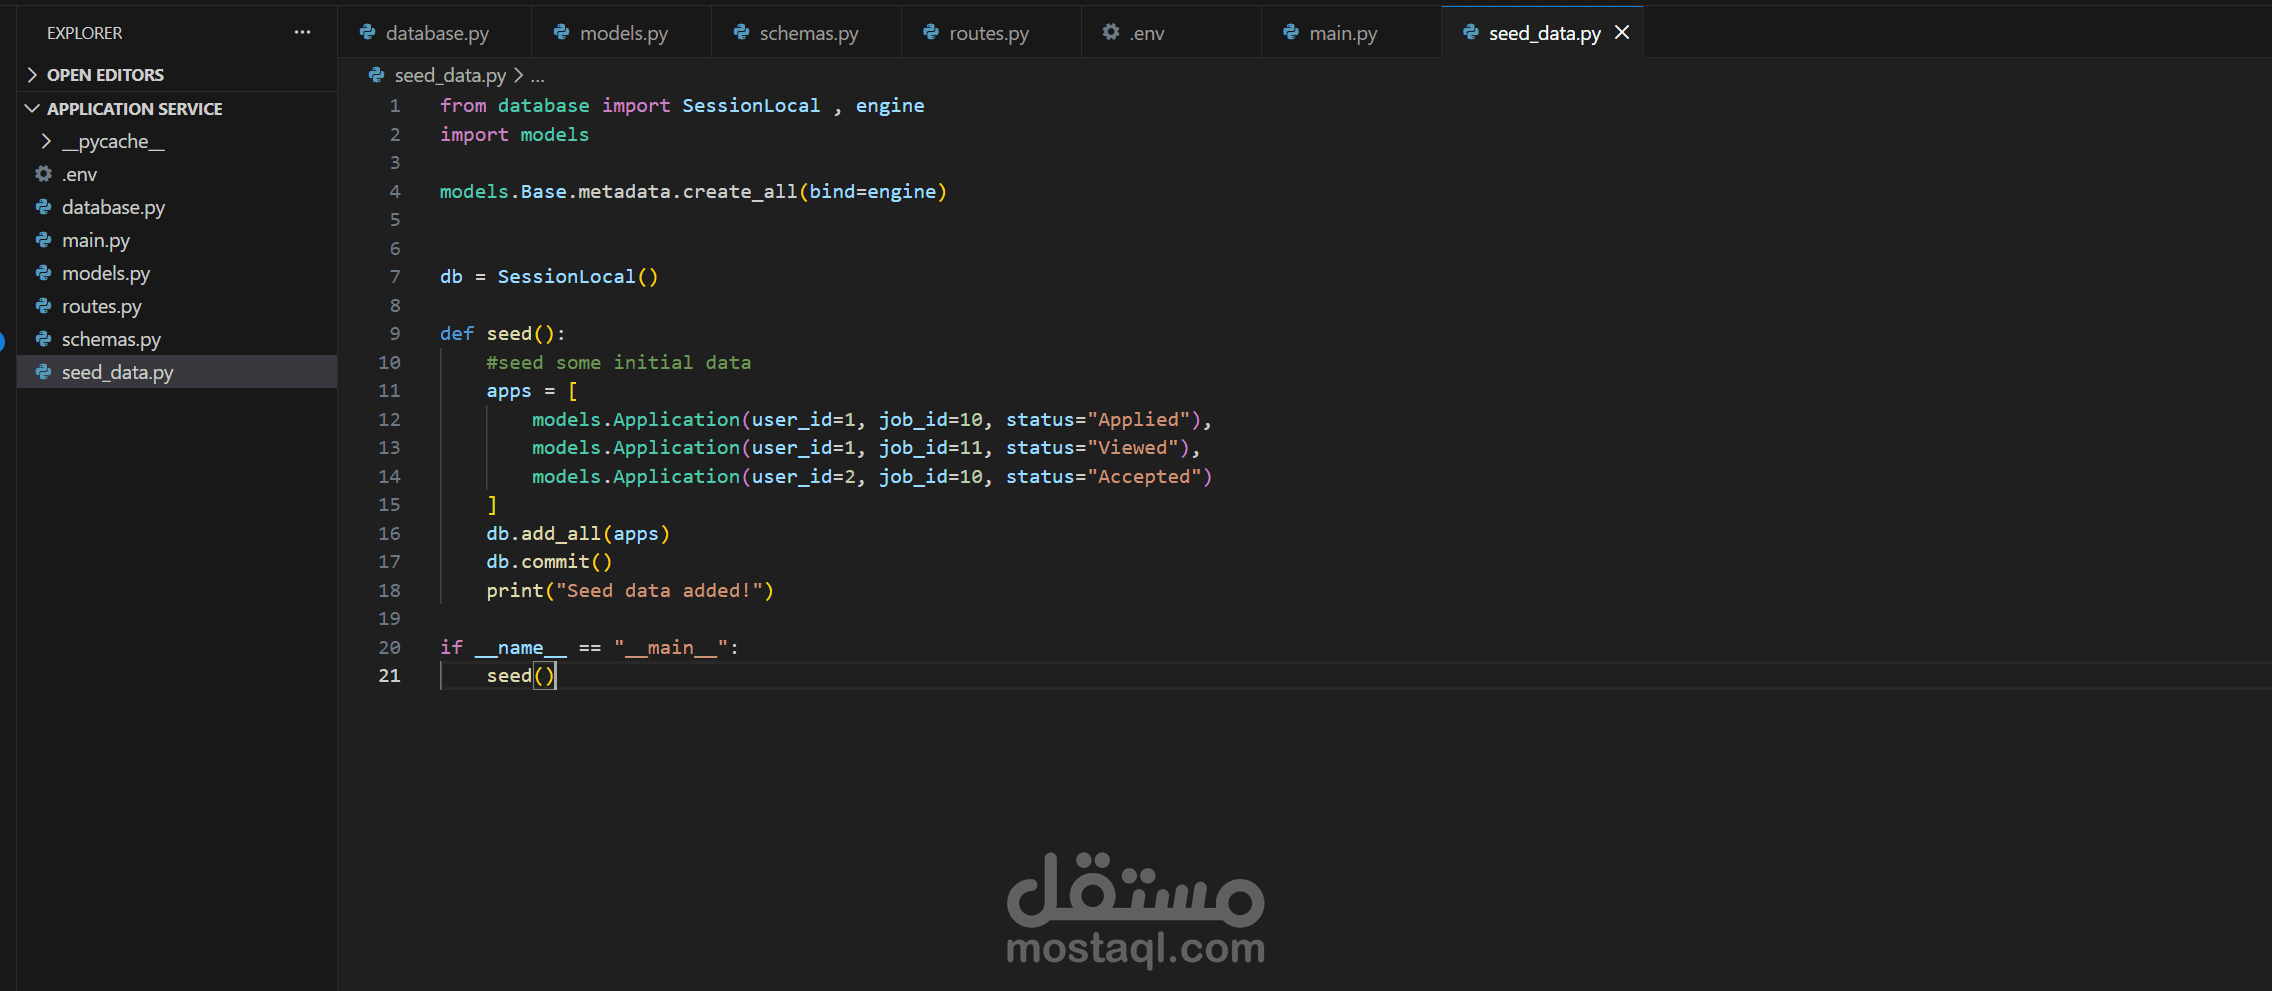2272x991 pixels.
Task: Open breadcrumb ellipsis symbol dropdown
Action: click(537, 75)
